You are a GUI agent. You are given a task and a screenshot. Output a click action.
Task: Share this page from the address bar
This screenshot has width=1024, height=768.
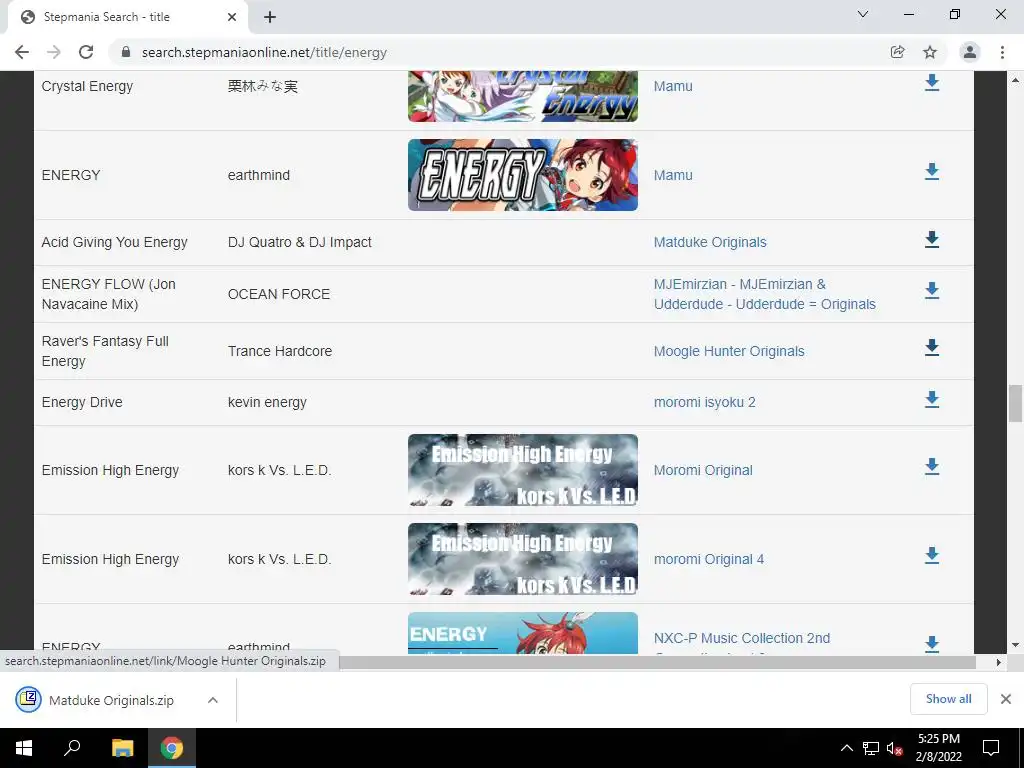click(x=898, y=52)
